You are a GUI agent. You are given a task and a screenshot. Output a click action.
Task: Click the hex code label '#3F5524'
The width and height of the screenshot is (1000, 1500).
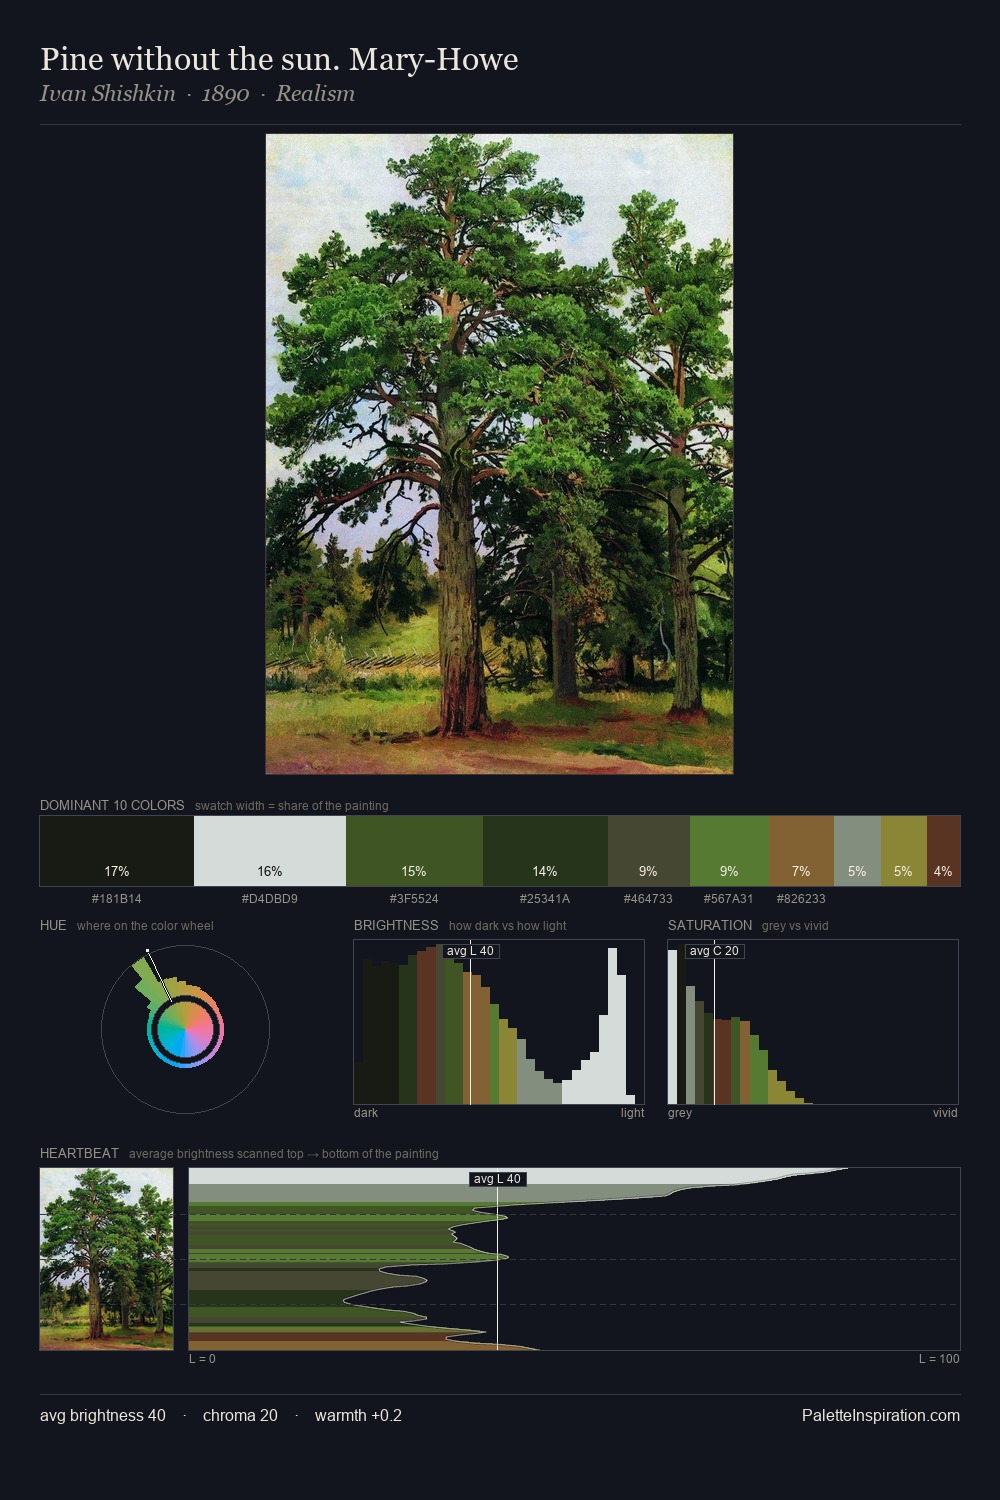point(414,899)
